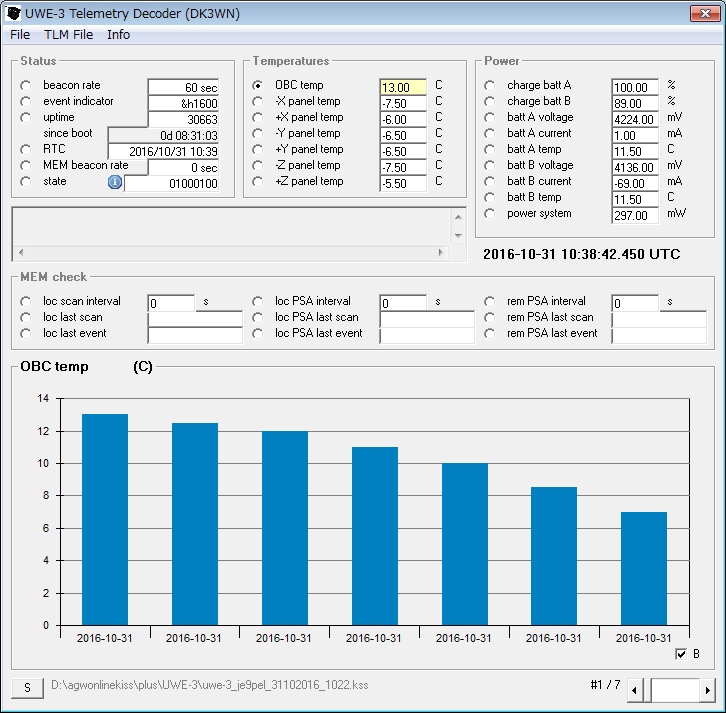The height and width of the screenshot is (713, 726).
Task: Select the batt A current radio button
Action: 489,134
